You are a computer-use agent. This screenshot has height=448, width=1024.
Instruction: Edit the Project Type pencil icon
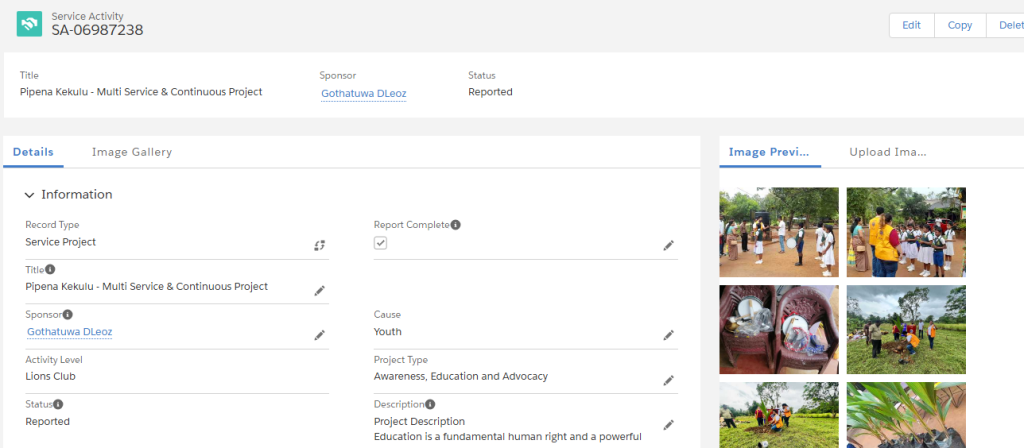[x=668, y=380]
